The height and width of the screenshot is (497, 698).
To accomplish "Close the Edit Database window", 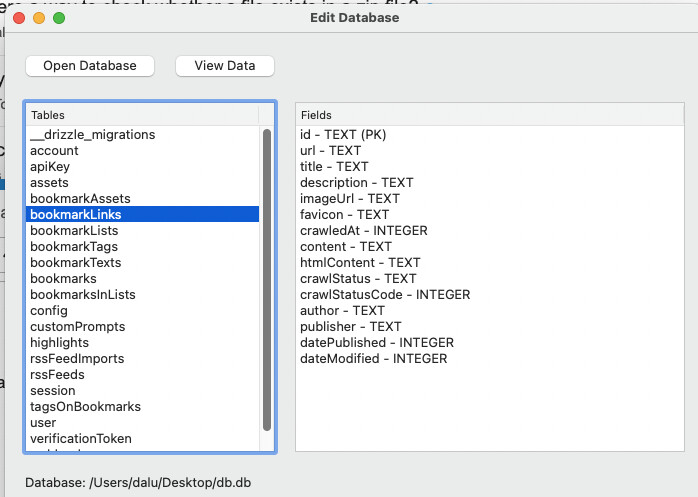I will tap(19, 18).
